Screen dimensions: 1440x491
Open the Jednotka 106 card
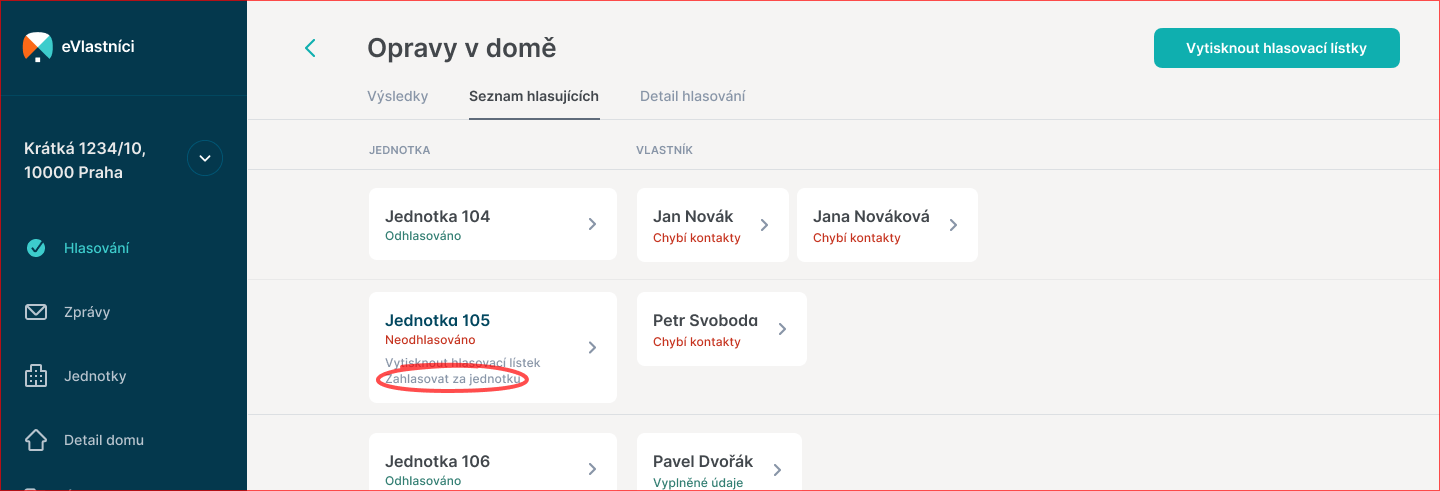click(x=490, y=466)
